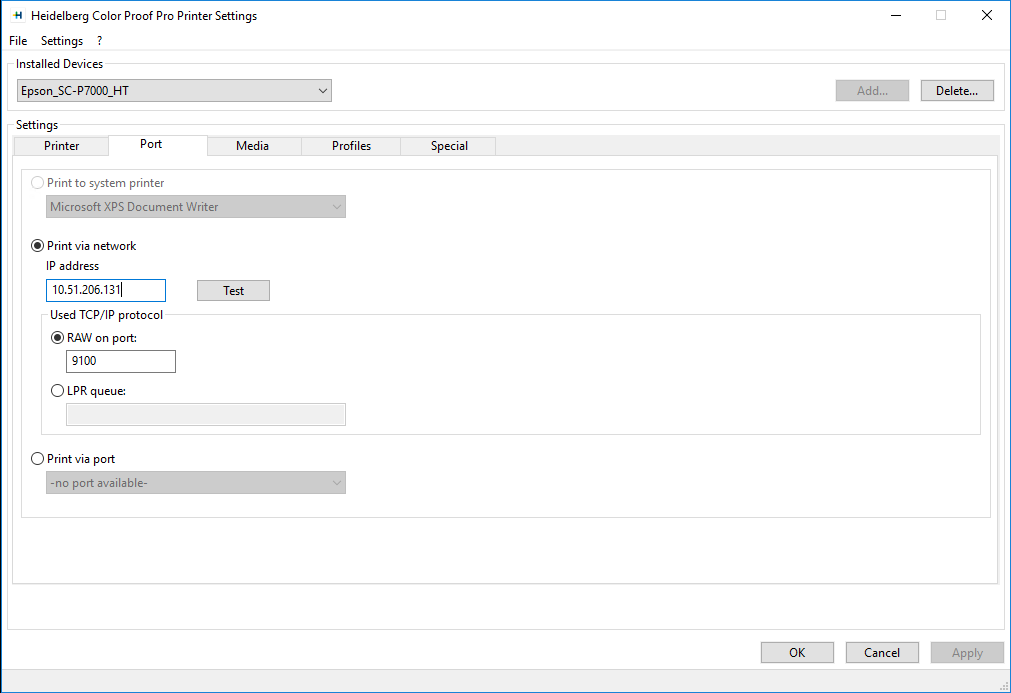1011x693 pixels.
Task: Open the File menu
Action: point(18,41)
